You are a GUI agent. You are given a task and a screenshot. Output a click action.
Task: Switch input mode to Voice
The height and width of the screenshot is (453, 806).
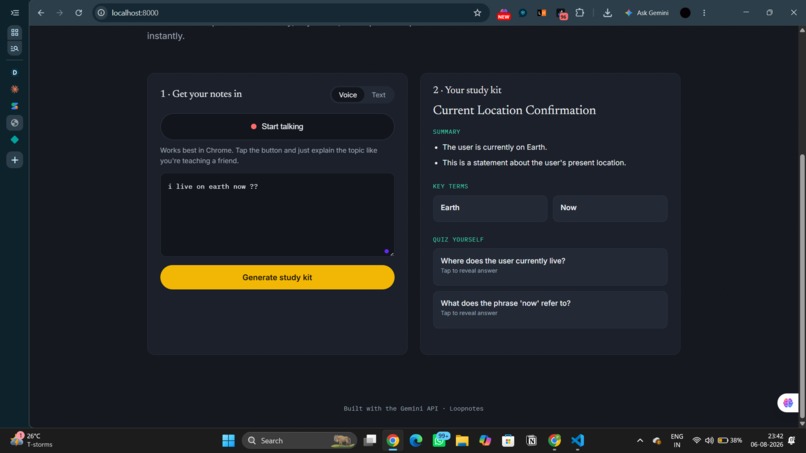click(347, 95)
